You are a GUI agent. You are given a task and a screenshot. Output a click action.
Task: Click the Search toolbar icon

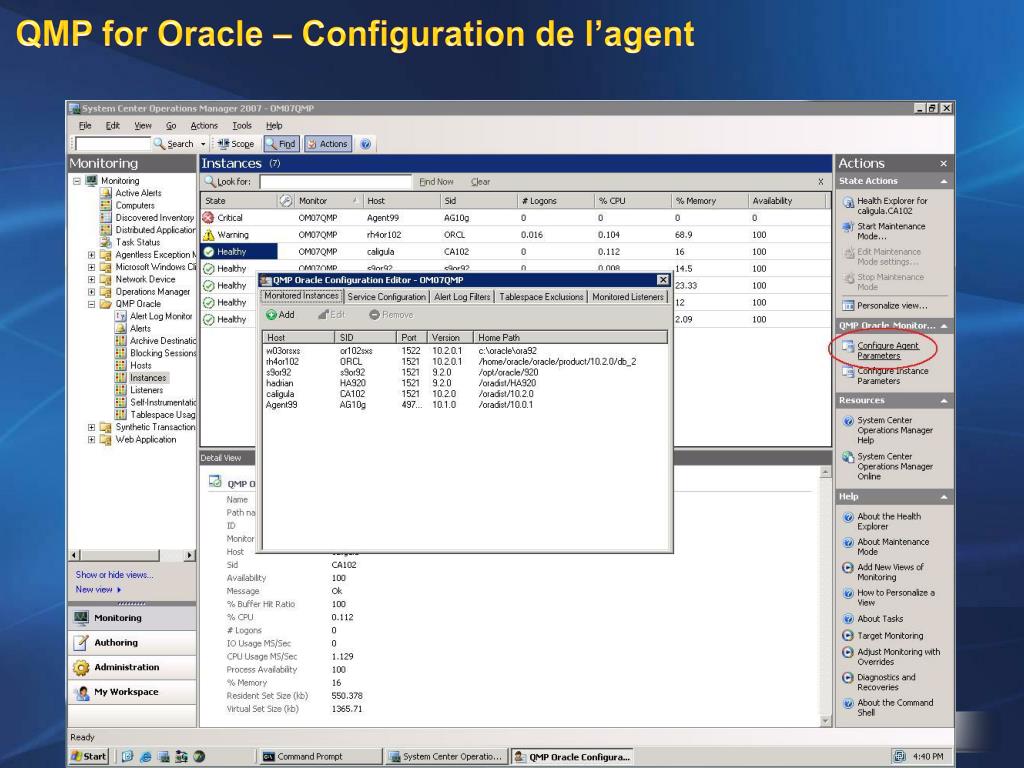(174, 144)
